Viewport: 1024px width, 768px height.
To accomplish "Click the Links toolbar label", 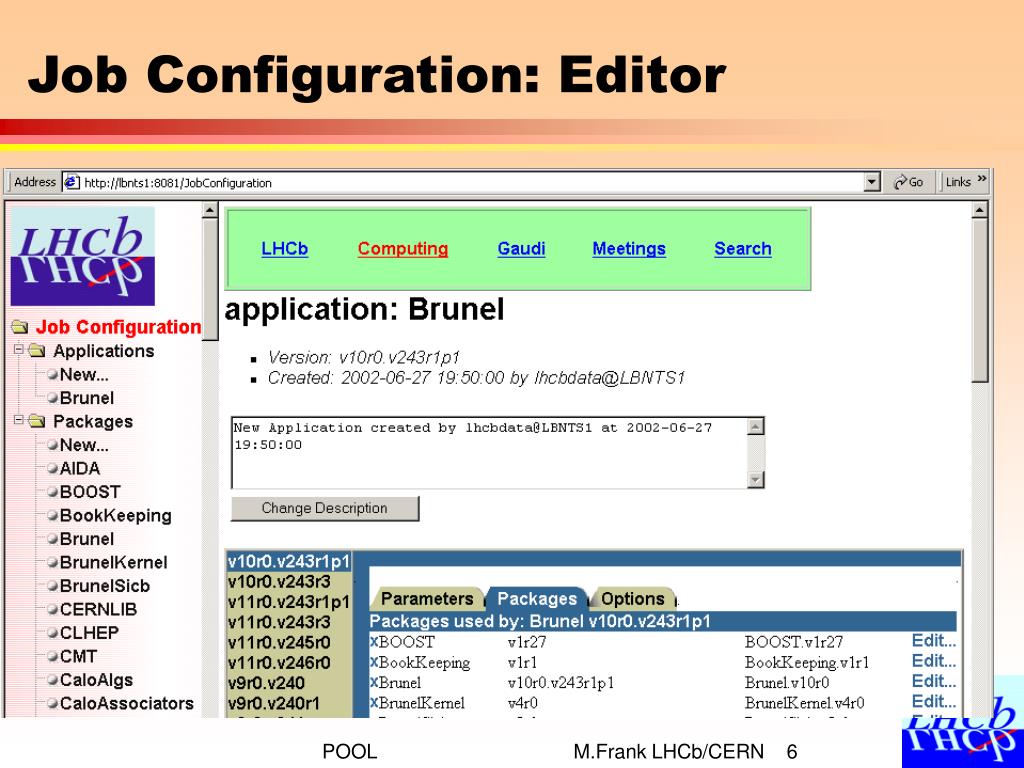I will coord(958,182).
